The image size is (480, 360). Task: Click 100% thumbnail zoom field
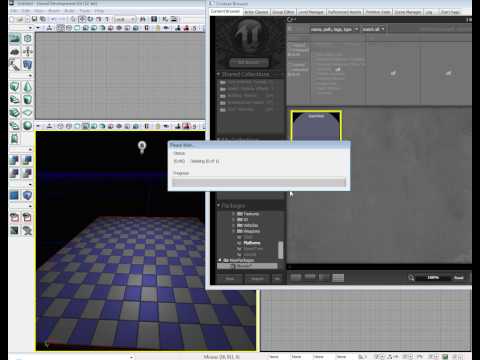tap(433, 278)
